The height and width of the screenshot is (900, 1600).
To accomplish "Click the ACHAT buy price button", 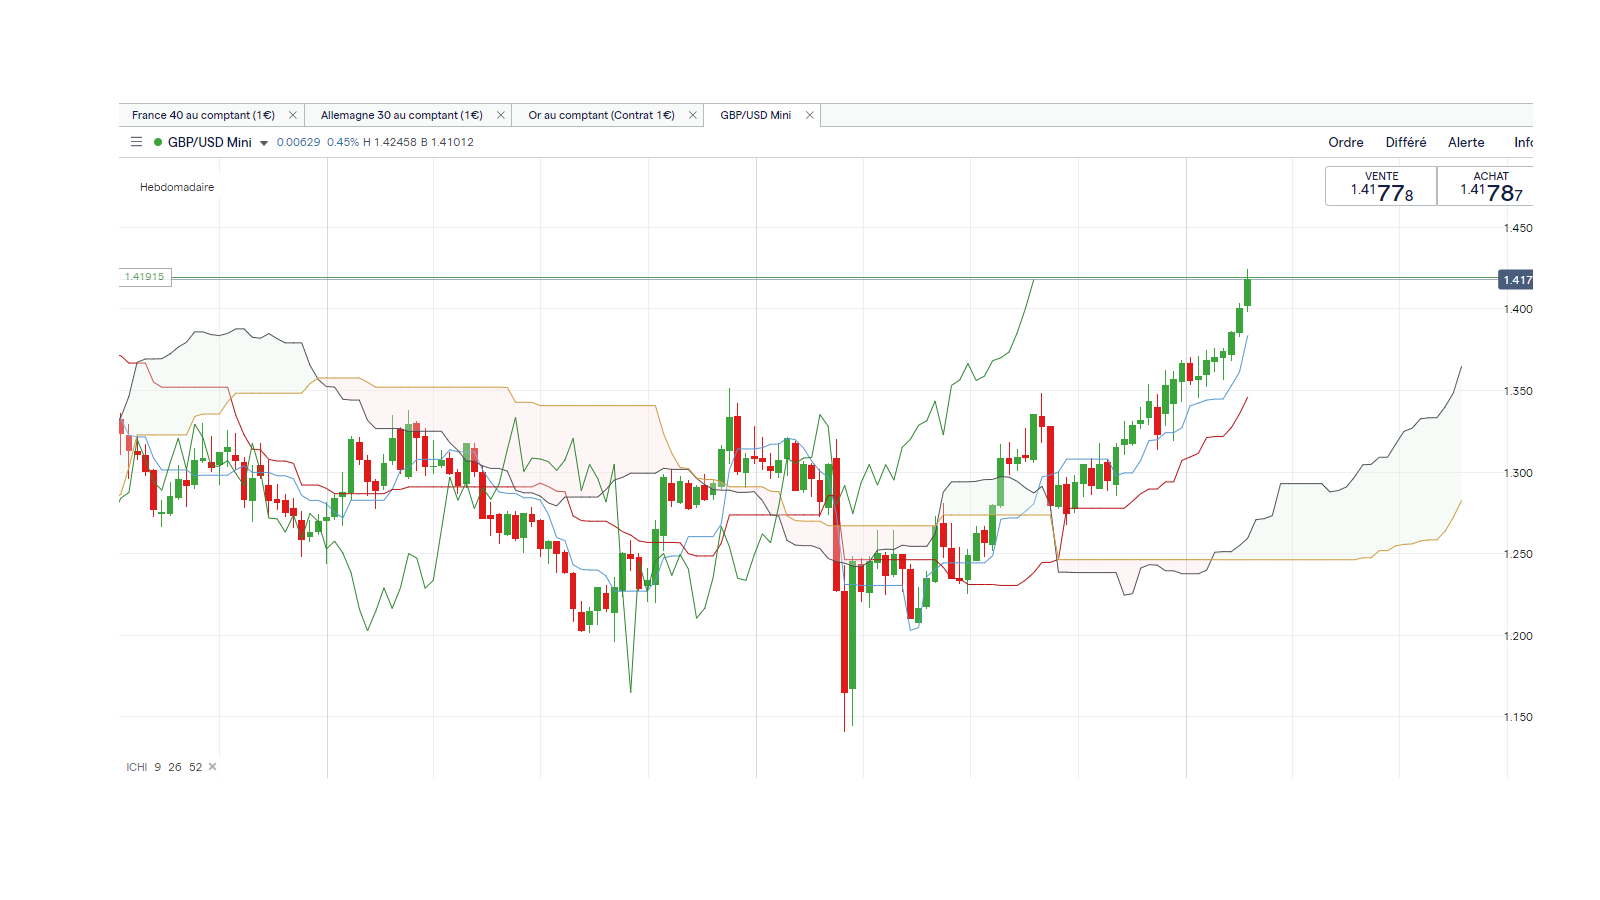I will tap(1486, 186).
